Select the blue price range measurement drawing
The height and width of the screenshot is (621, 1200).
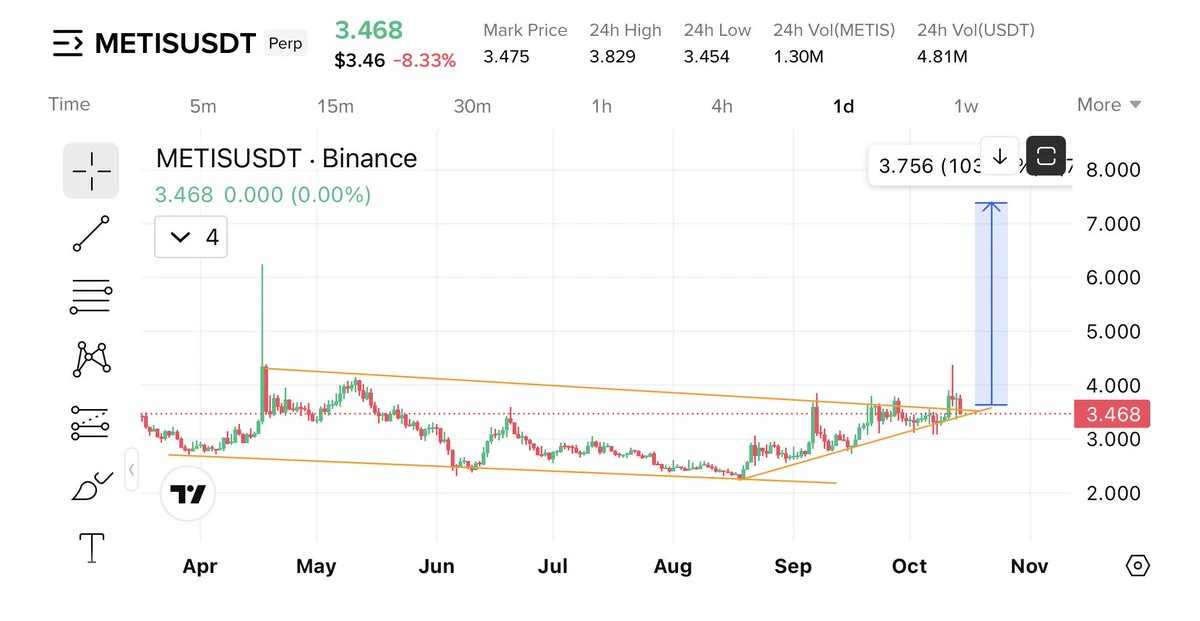tap(991, 304)
